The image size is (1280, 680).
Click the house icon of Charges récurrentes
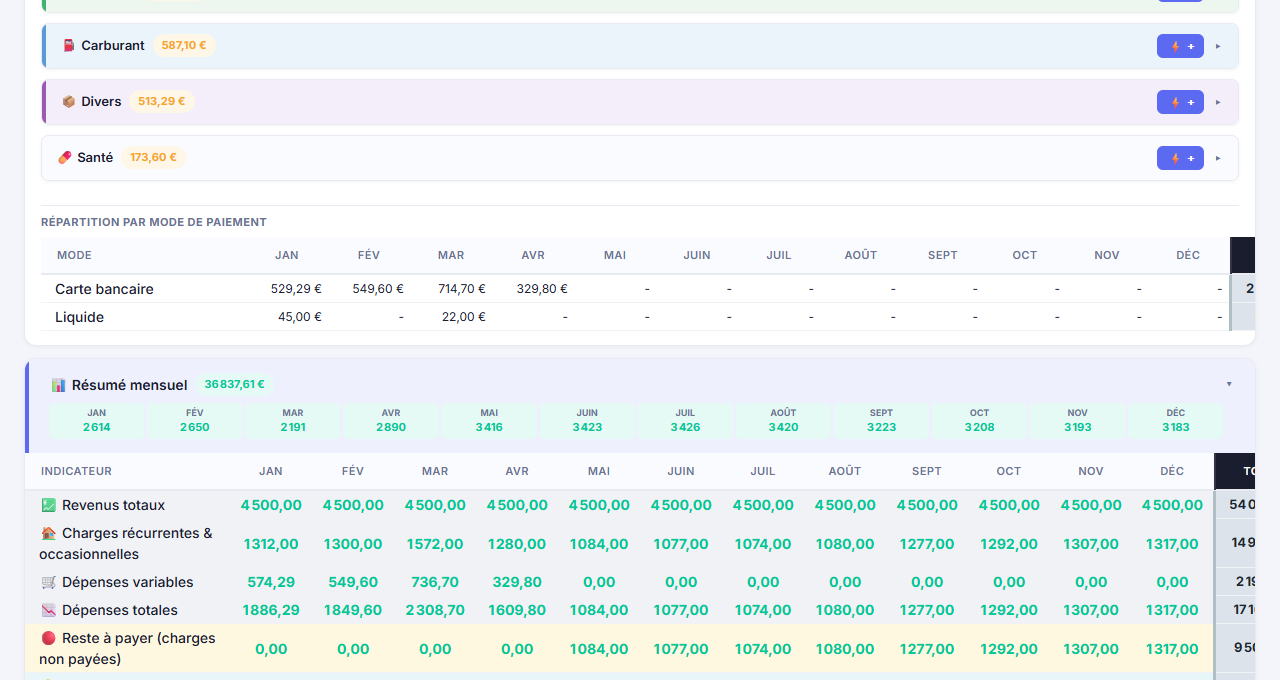tap(49, 533)
